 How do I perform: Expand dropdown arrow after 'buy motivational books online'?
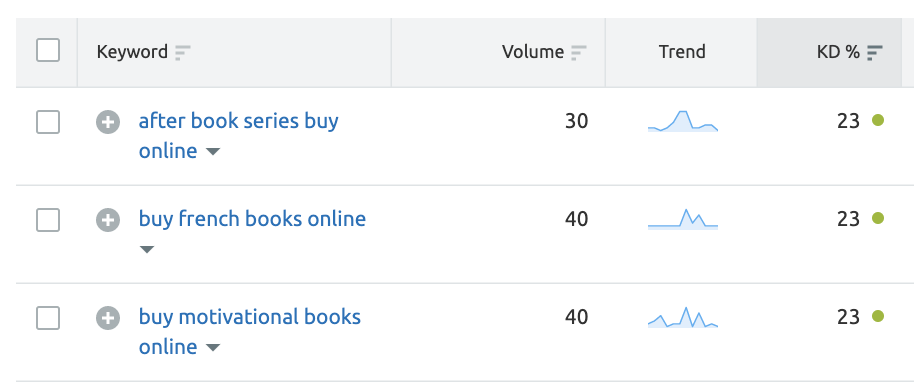pos(213,347)
